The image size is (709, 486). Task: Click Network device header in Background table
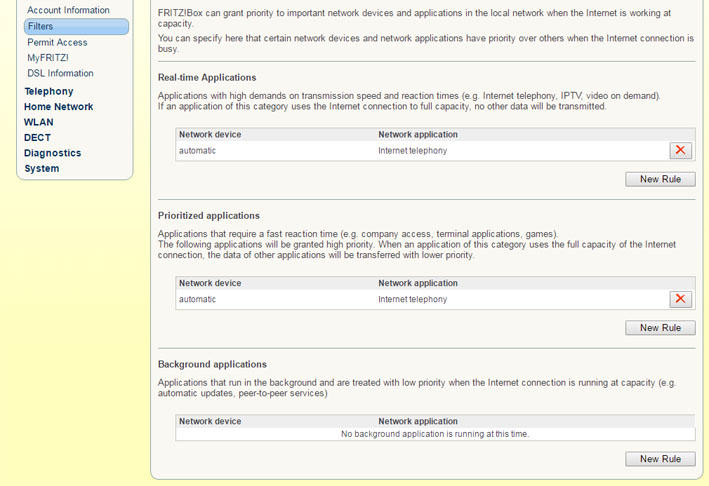(210, 421)
